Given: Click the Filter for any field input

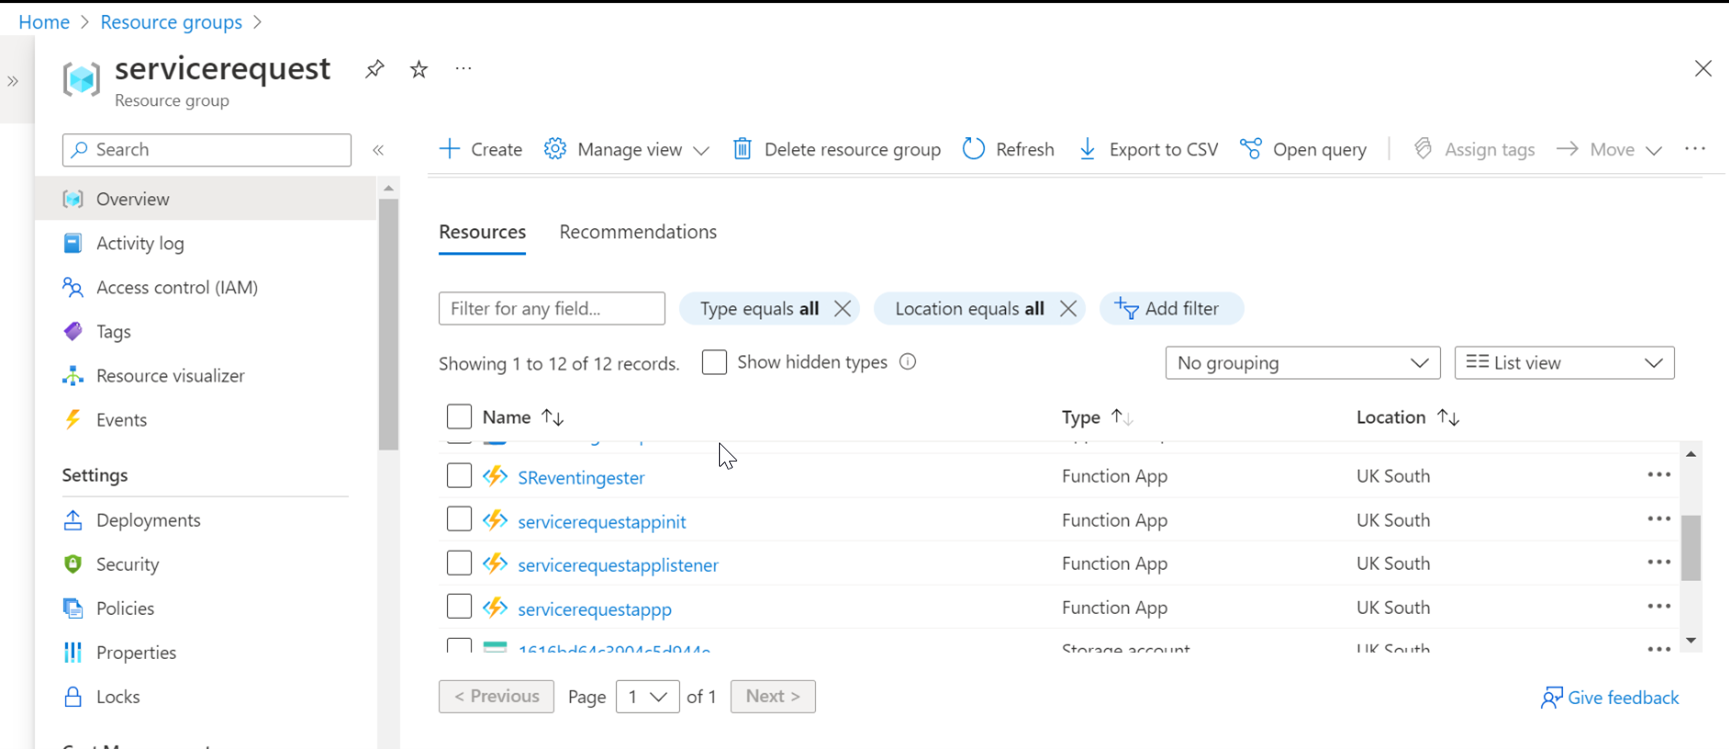Looking at the screenshot, I should coord(551,309).
